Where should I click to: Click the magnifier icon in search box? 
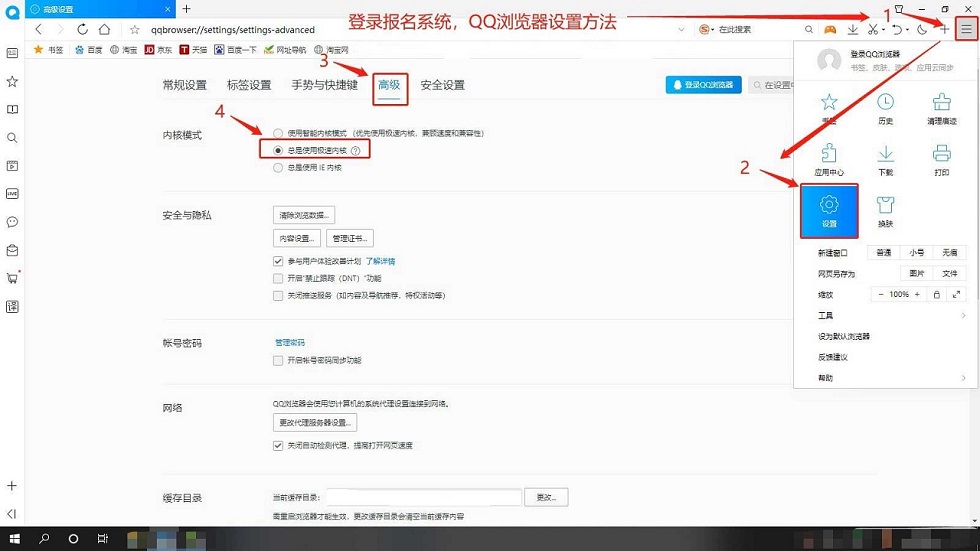pyautogui.click(x=809, y=29)
